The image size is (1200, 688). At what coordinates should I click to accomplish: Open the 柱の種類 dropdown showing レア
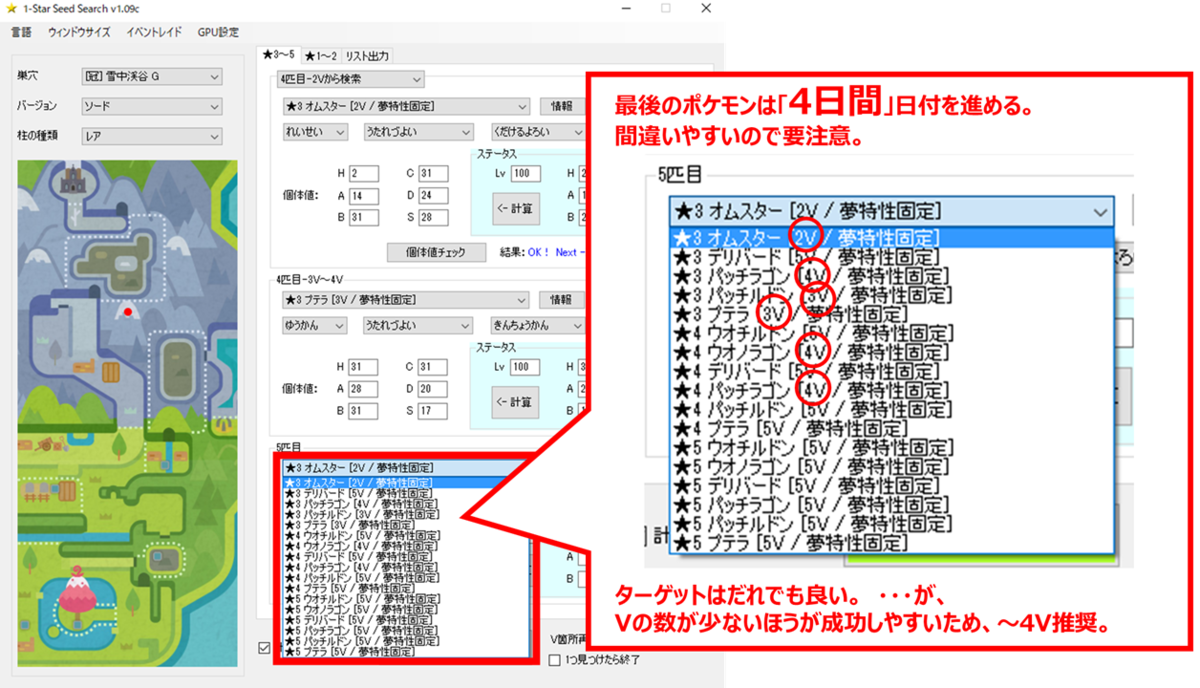coord(152,136)
